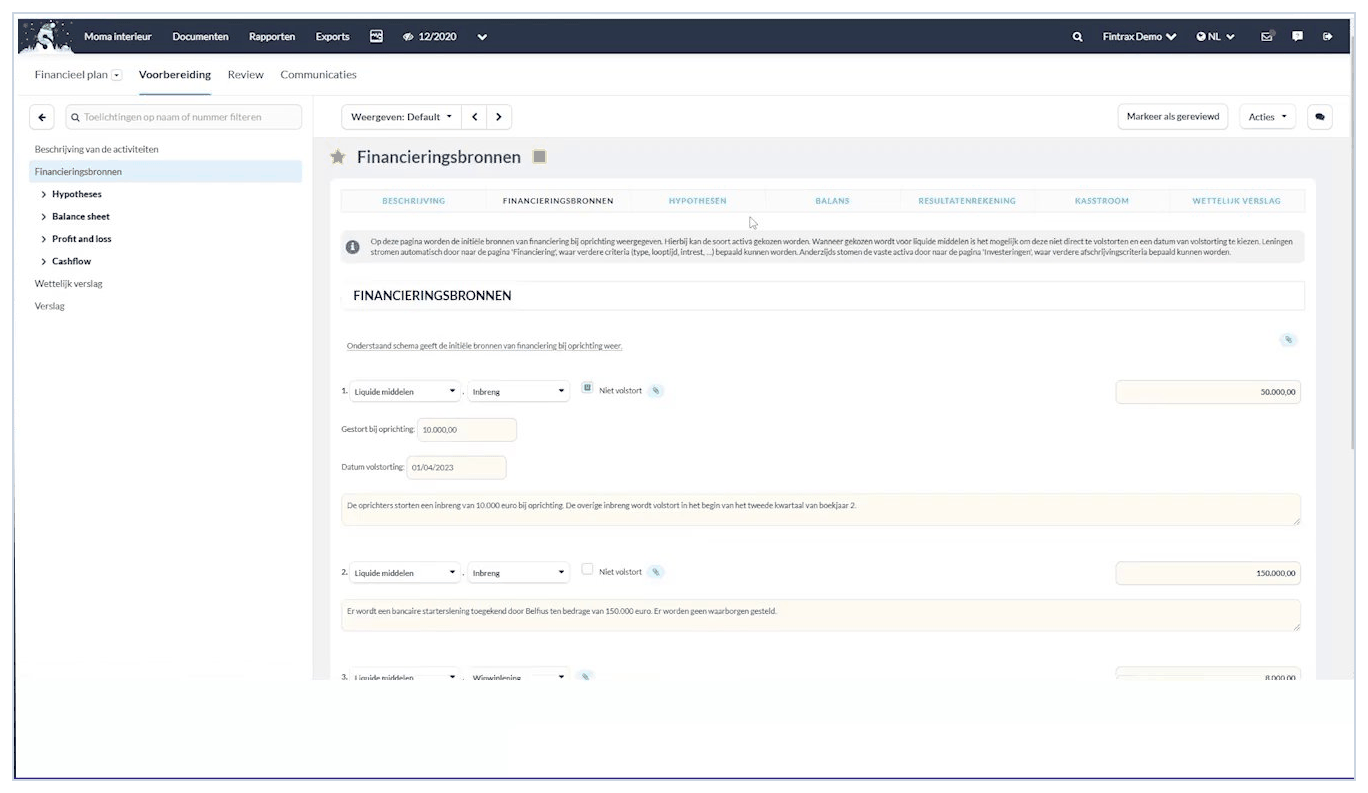1368x793 pixels.
Task: Click the 150.000,00 amount field on row 2
Action: (1208, 573)
